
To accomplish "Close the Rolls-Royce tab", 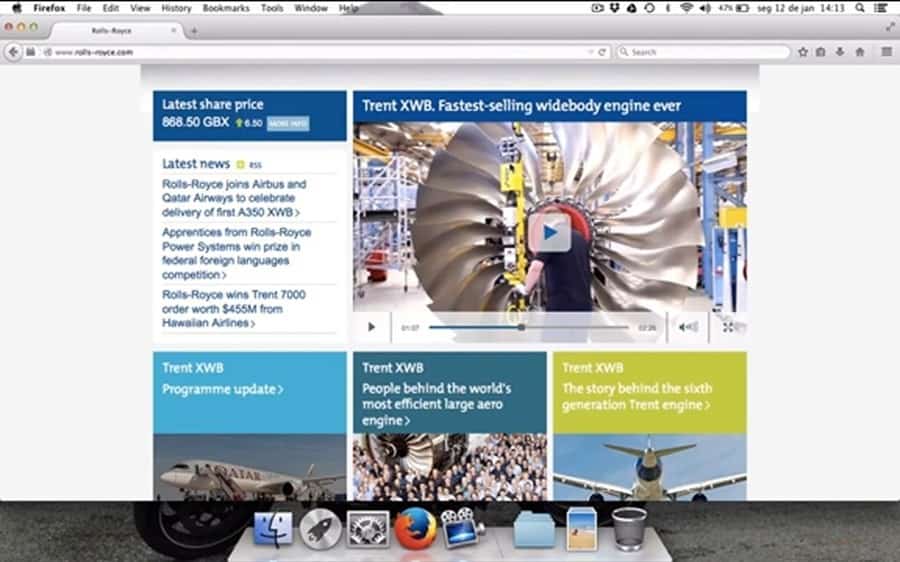I will [174, 30].
